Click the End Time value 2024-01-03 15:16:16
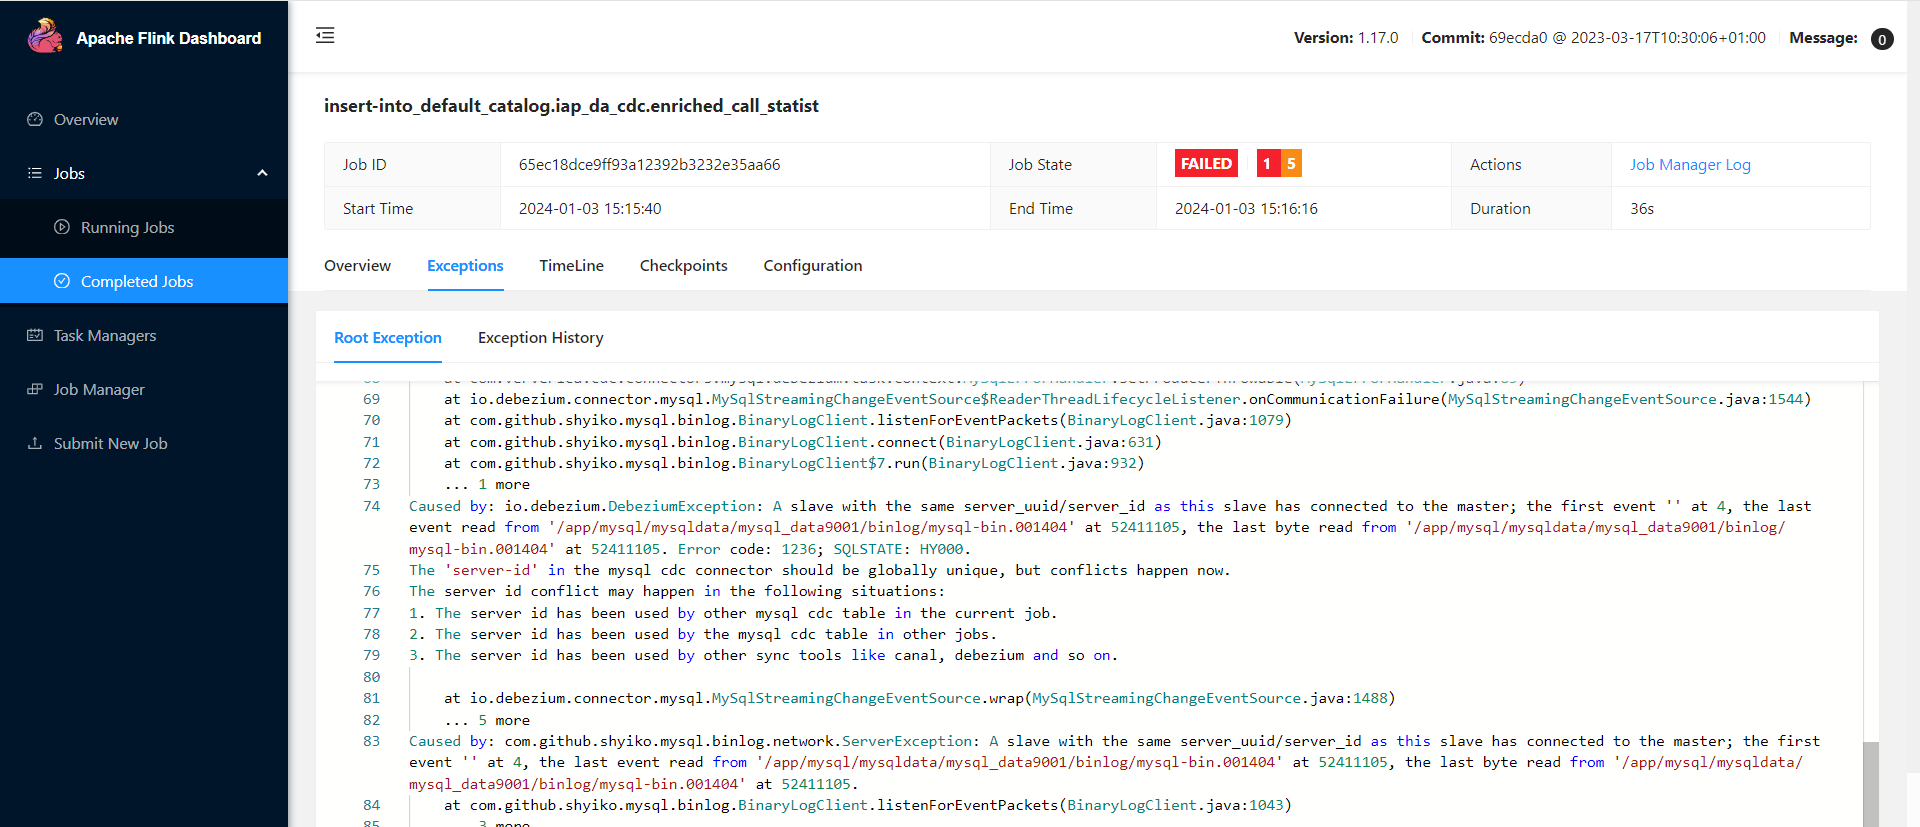The image size is (1920, 827). (x=1246, y=208)
